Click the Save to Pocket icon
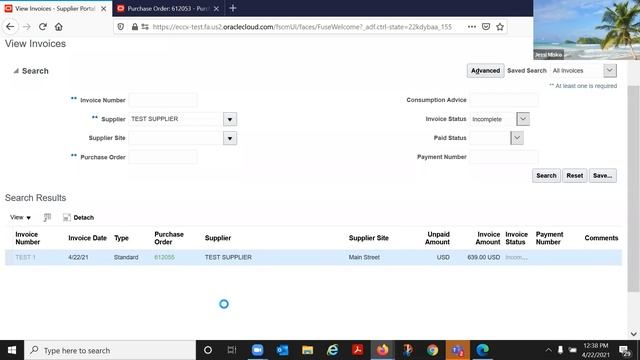 pos(486,27)
